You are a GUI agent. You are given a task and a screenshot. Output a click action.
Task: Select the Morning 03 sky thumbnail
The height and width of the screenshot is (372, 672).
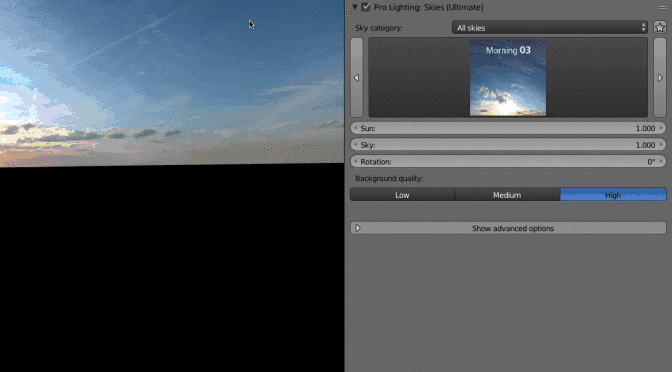click(508, 78)
